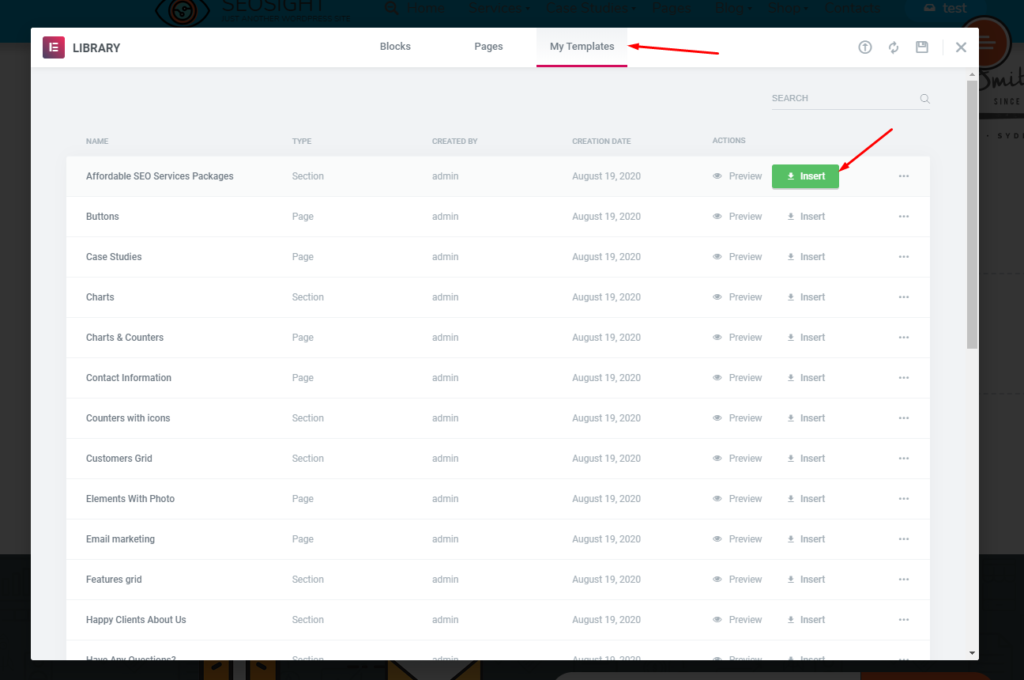Viewport: 1024px width, 680px height.
Task: Switch to the Pages tab
Action: click(488, 46)
